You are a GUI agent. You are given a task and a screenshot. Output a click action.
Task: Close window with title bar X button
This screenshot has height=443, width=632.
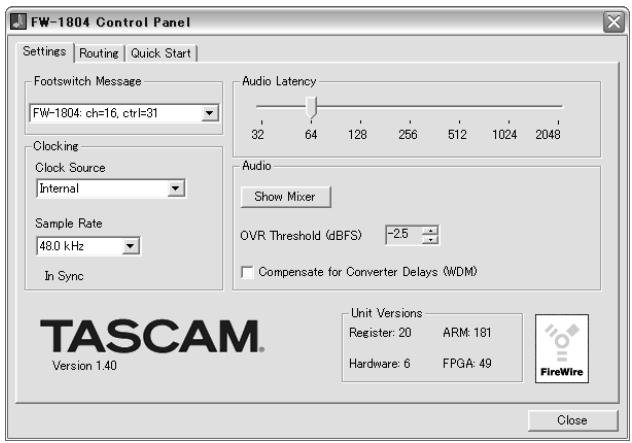click(613, 22)
